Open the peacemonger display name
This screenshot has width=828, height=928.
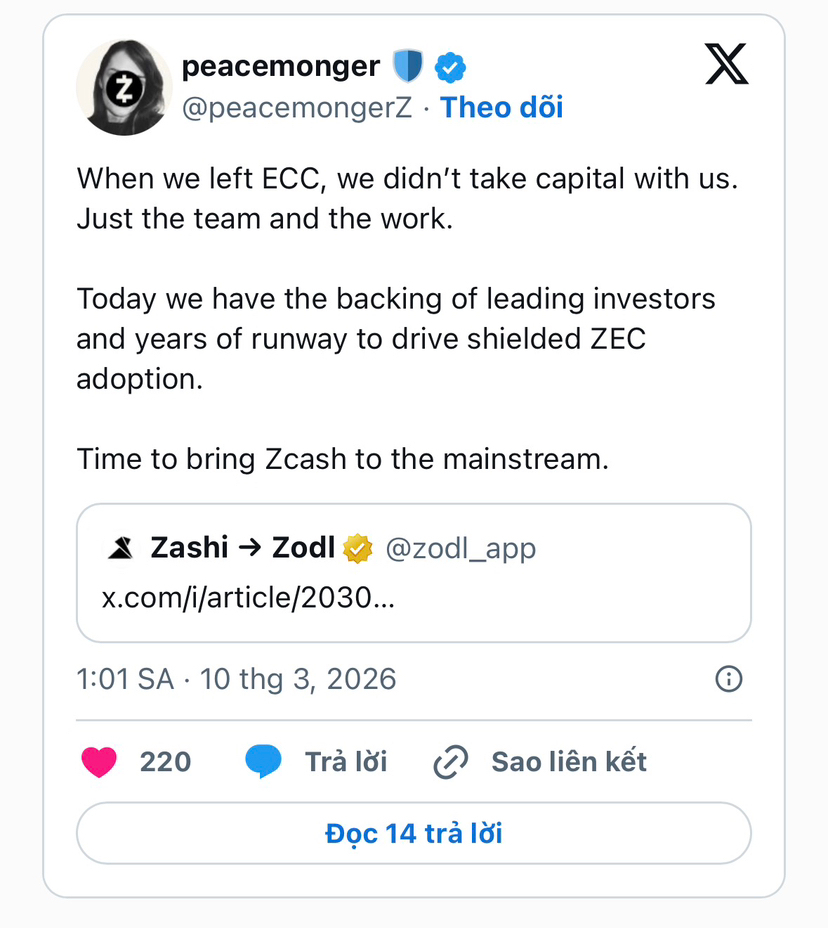[x=280, y=67]
